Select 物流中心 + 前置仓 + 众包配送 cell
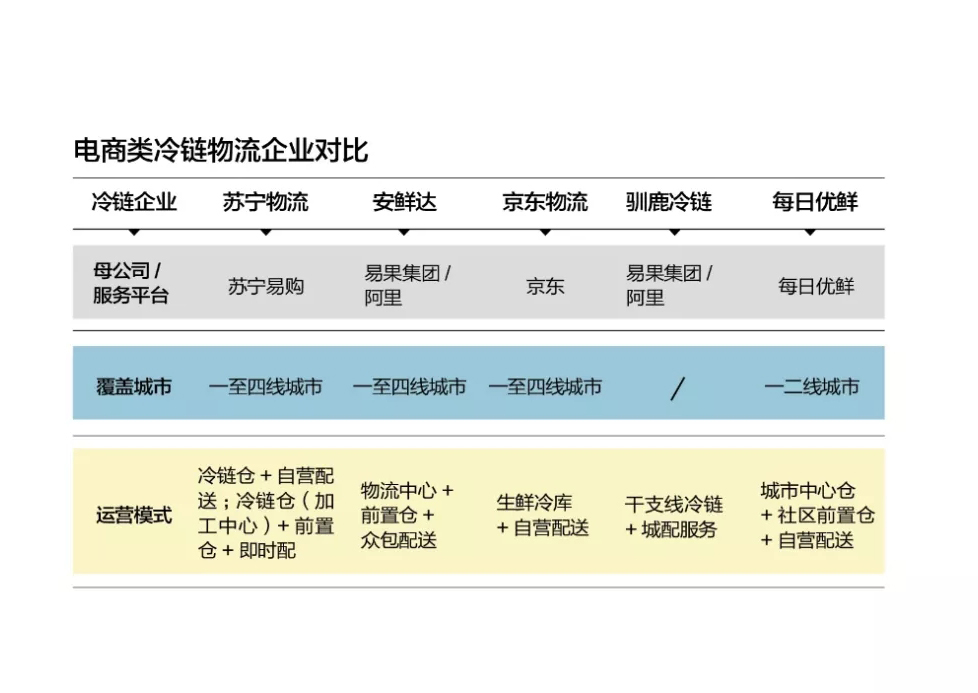 [407, 515]
